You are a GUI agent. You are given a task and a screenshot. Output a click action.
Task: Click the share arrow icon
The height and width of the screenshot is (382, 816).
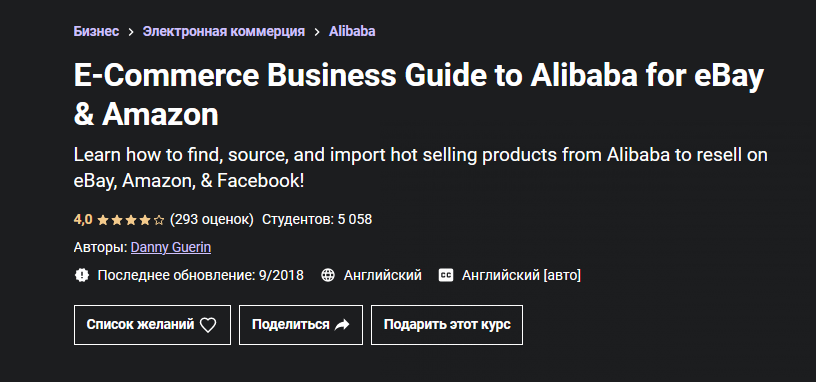tap(342, 325)
